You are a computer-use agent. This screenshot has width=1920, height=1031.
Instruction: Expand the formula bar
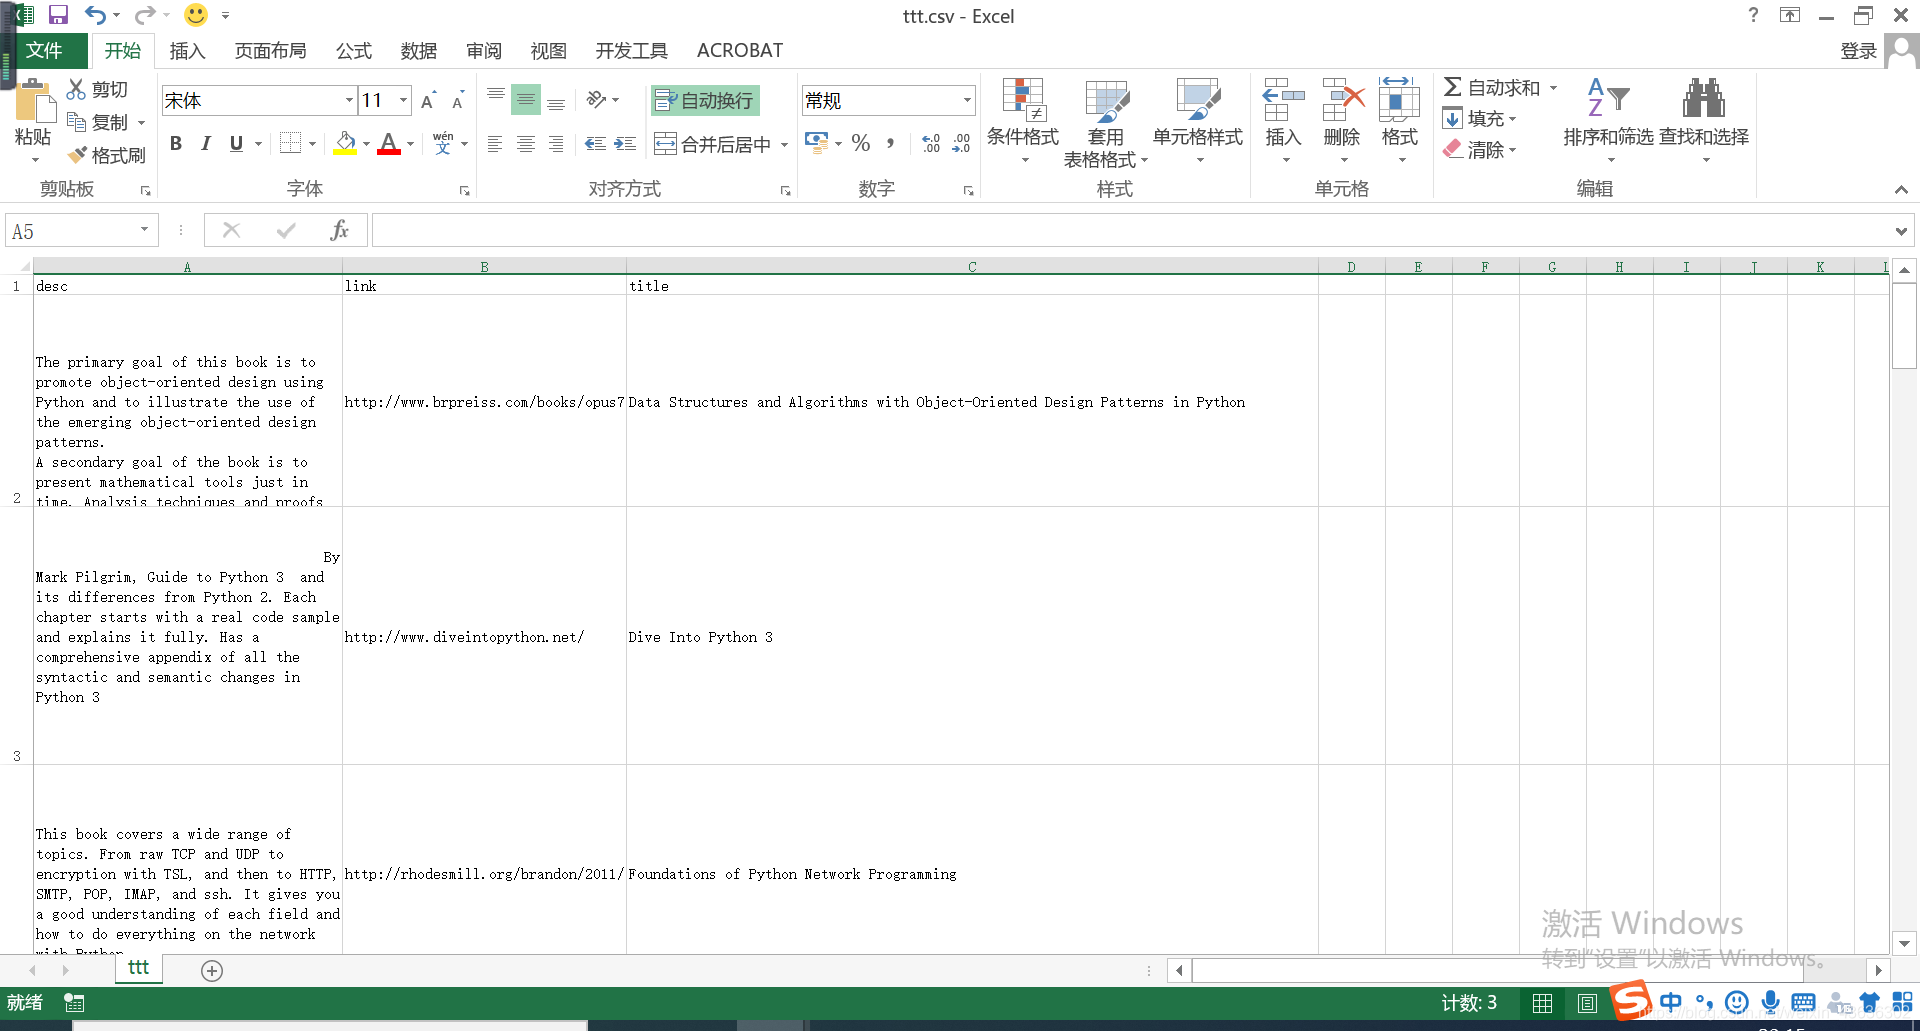point(1901,231)
